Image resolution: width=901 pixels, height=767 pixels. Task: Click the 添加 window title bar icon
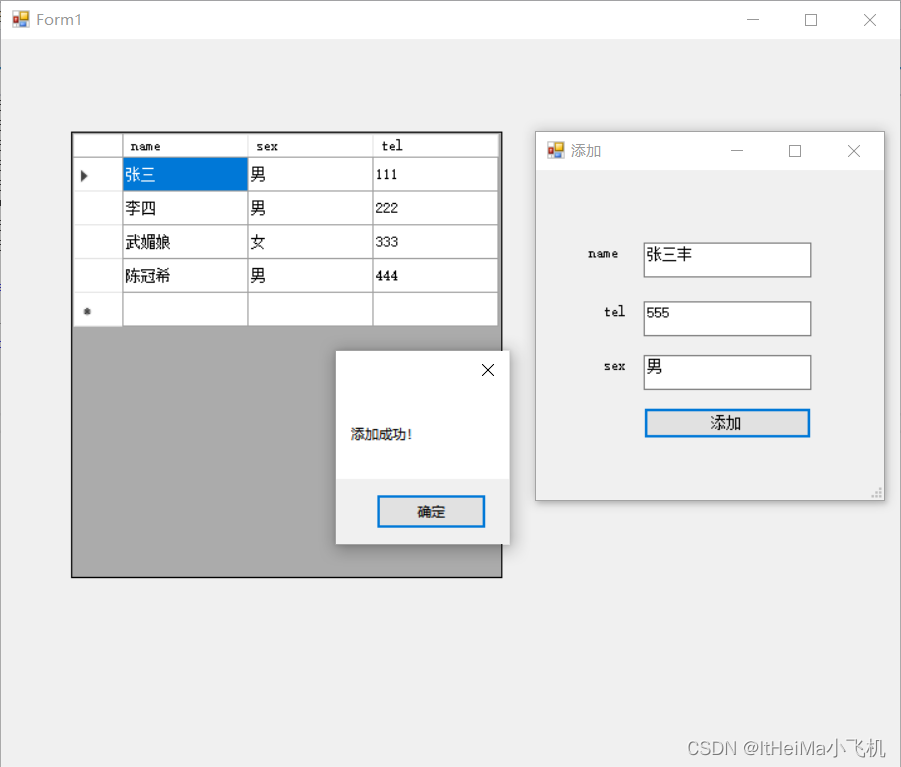tap(557, 150)
